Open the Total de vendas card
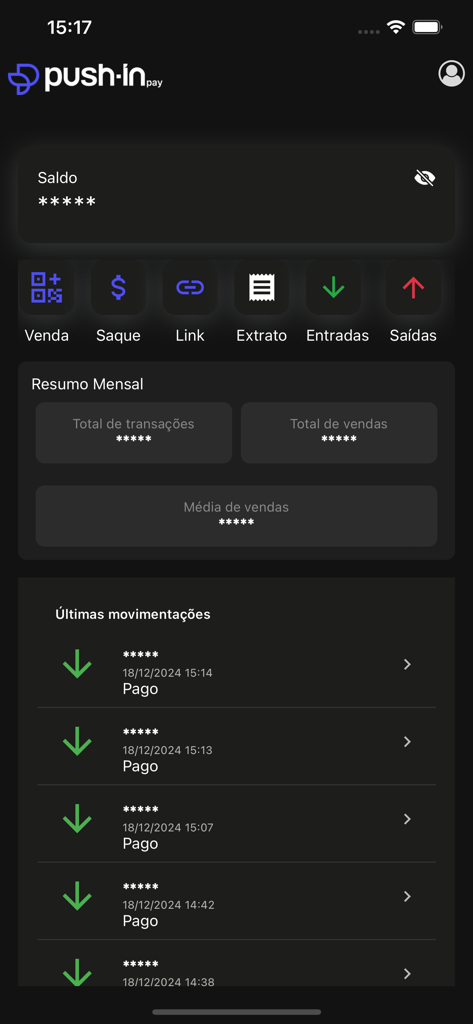This screenshot has width=473, height=1024. [338, 432]
